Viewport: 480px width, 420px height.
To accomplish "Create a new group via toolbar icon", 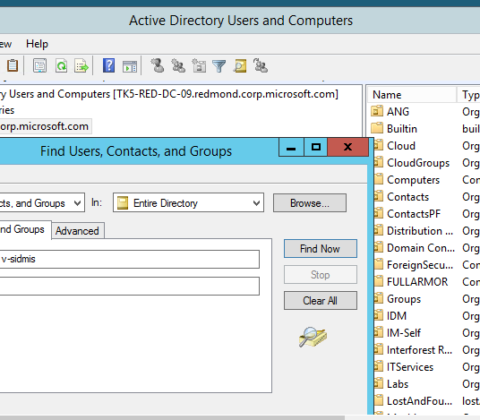I will pos(178,66).
